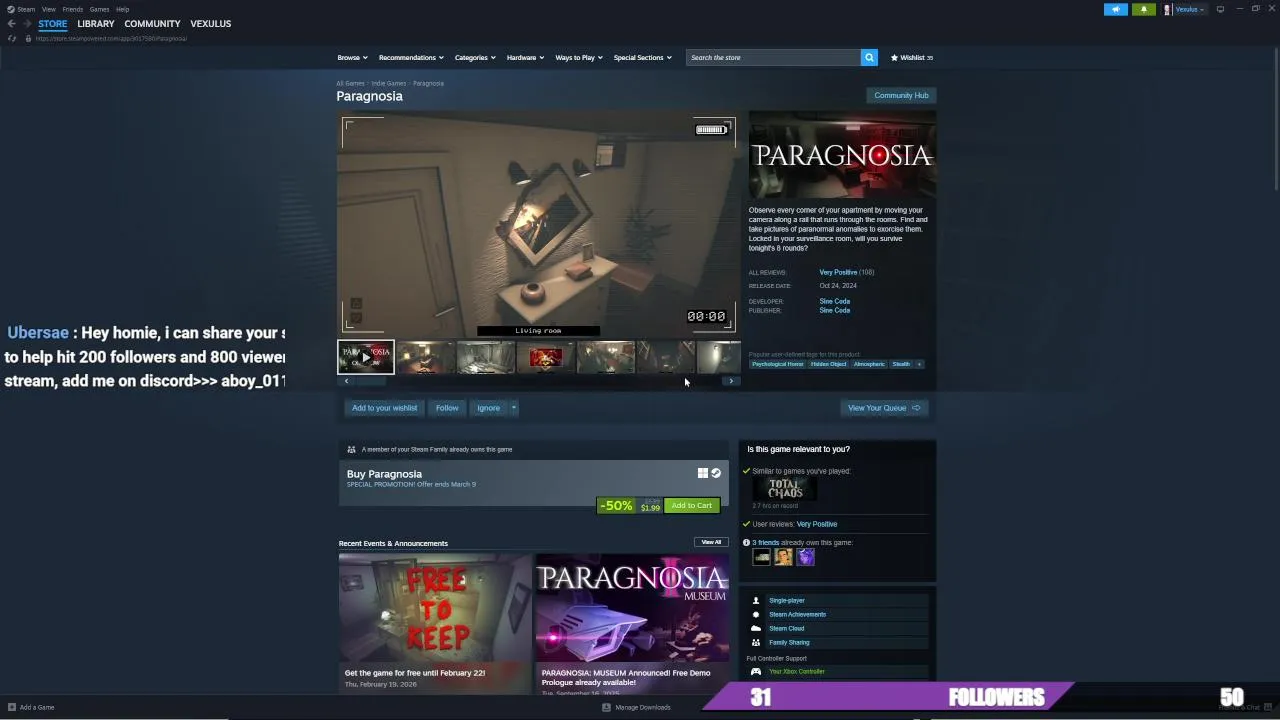Click the Stealth tag
This screenshot has width=1280, height=720.
point(901,364)
